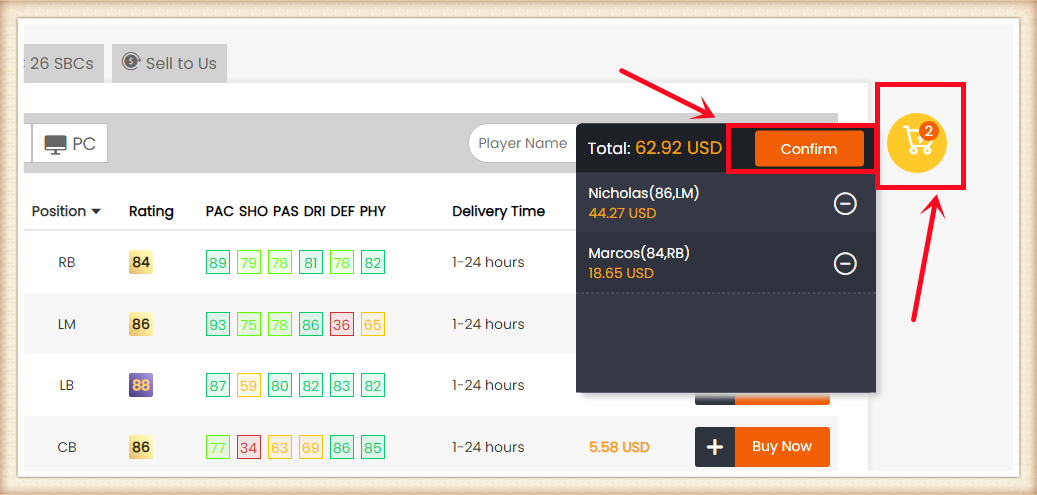Select the PC platform tab
This screenshot has height=495, width=1037.
[x=70, y=144]
